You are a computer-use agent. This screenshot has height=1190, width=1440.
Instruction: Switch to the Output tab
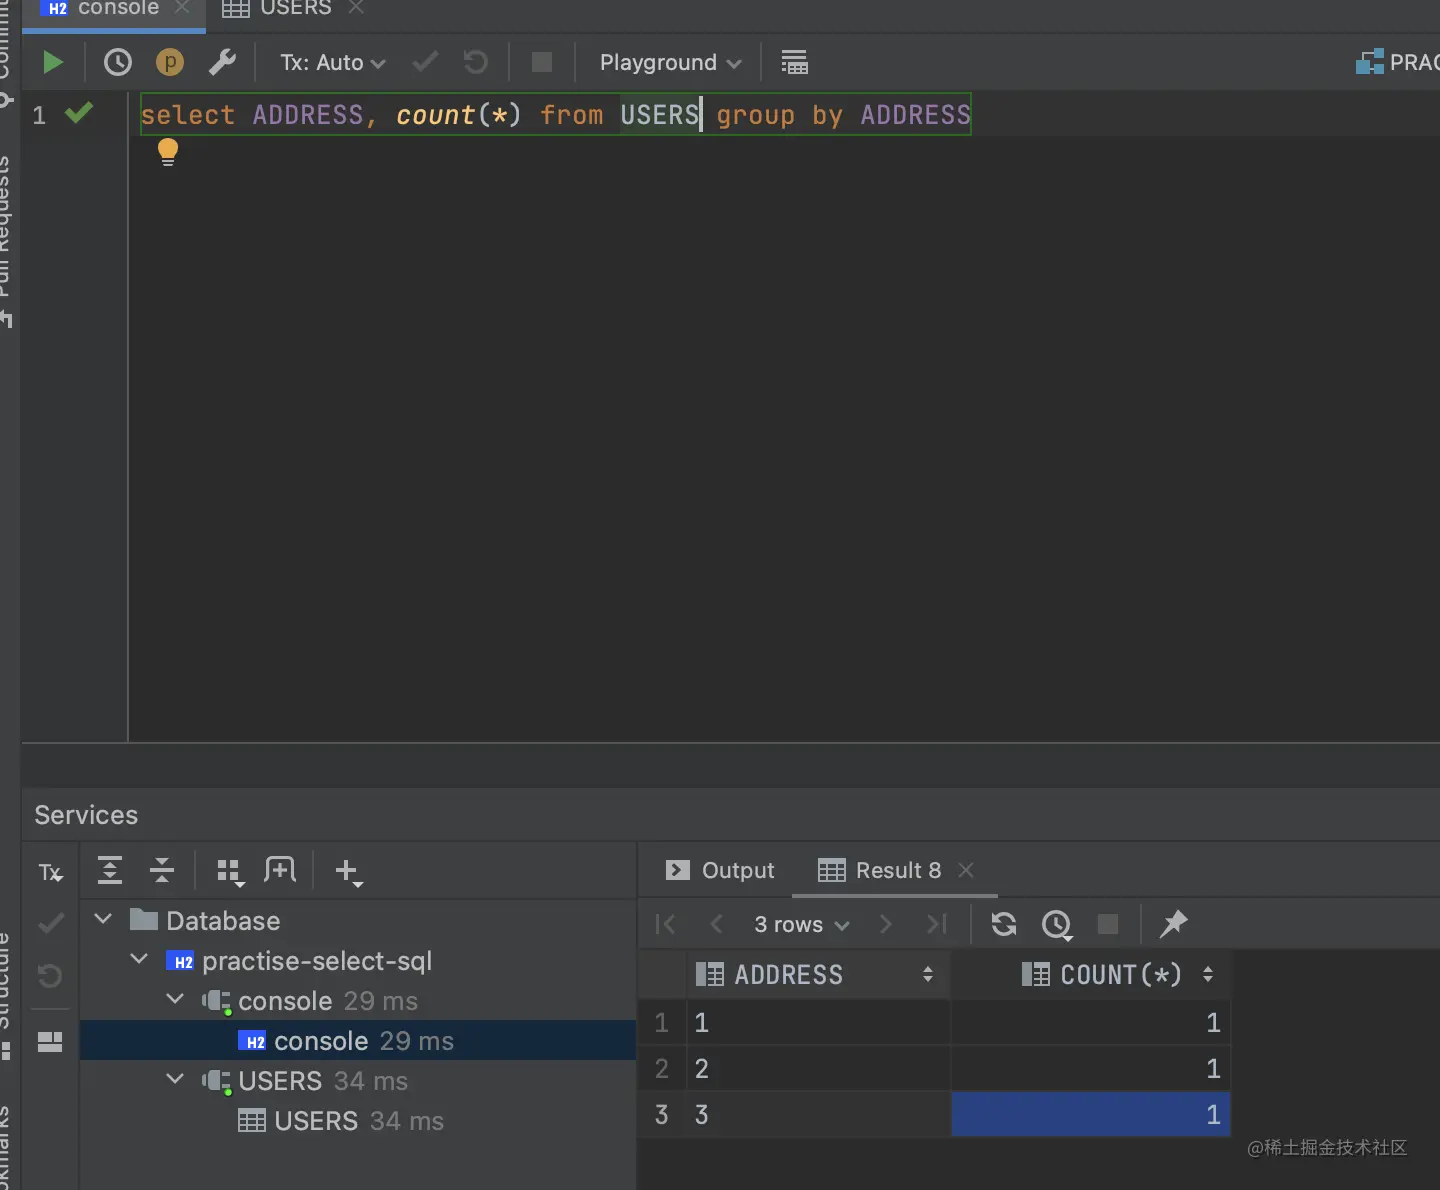(720, 870)
